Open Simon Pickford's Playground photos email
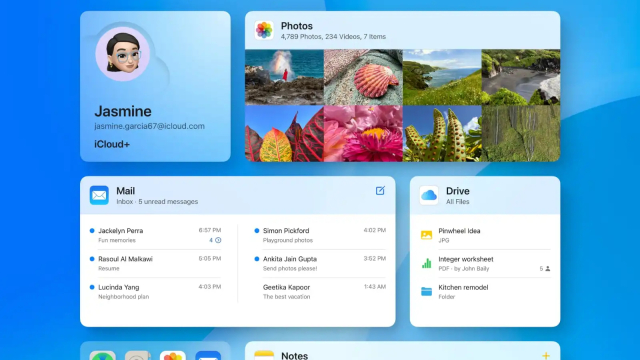Viewport: 640px width, 360px height. point(320,235)
